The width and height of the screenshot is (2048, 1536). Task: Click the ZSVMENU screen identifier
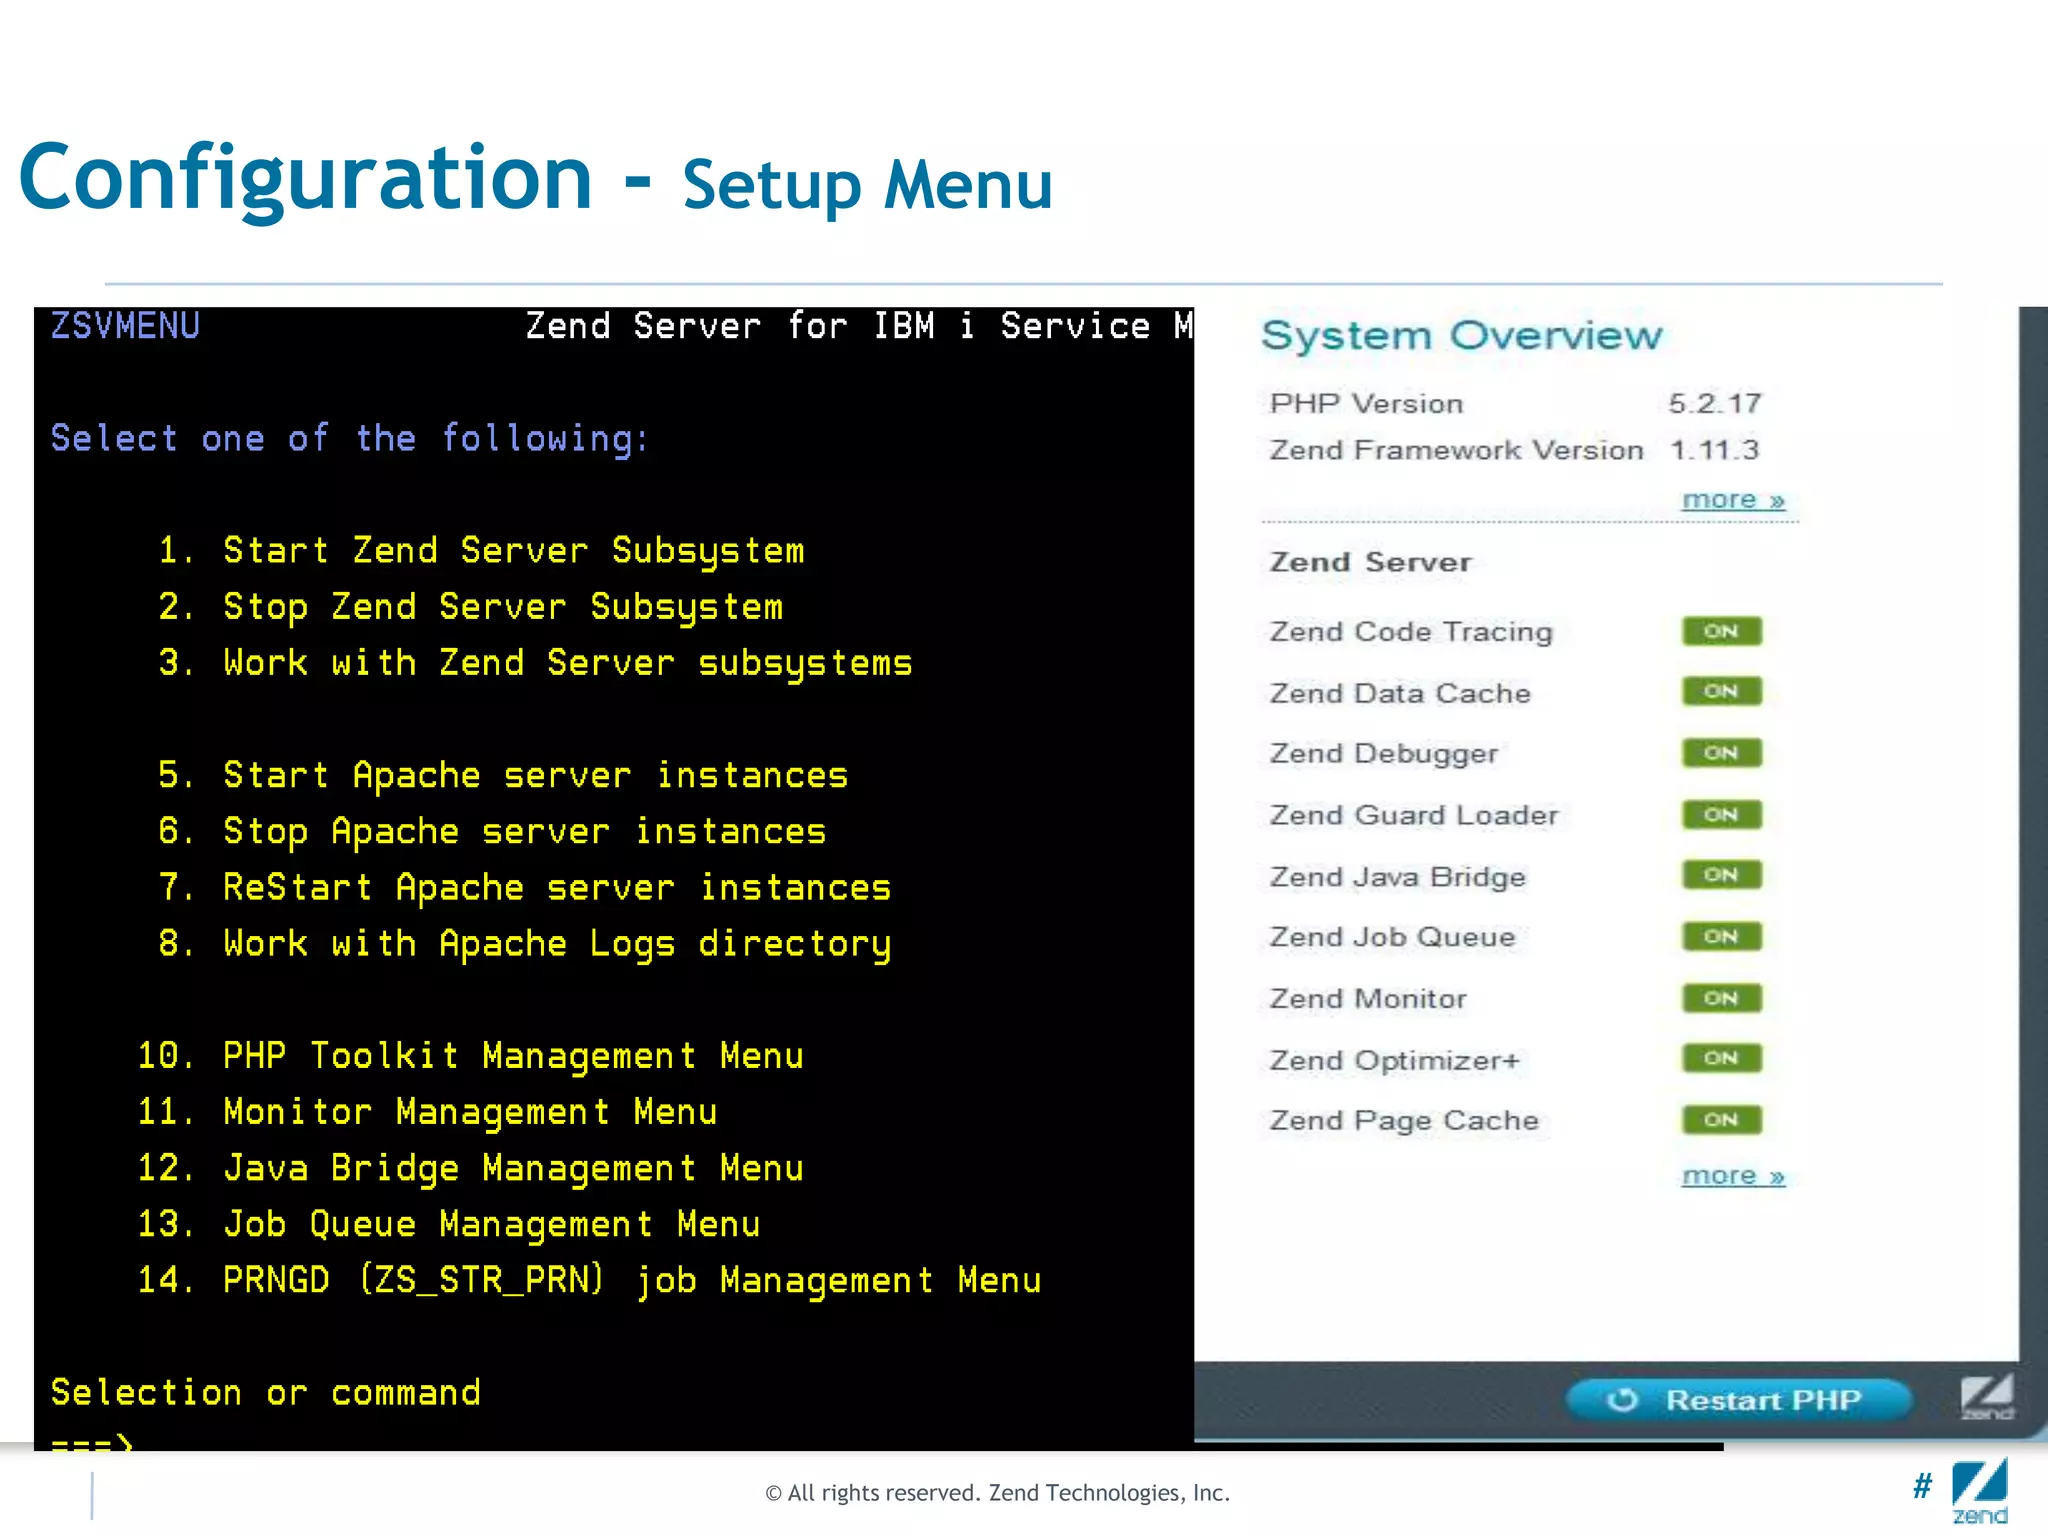click(x=125, y=326)
